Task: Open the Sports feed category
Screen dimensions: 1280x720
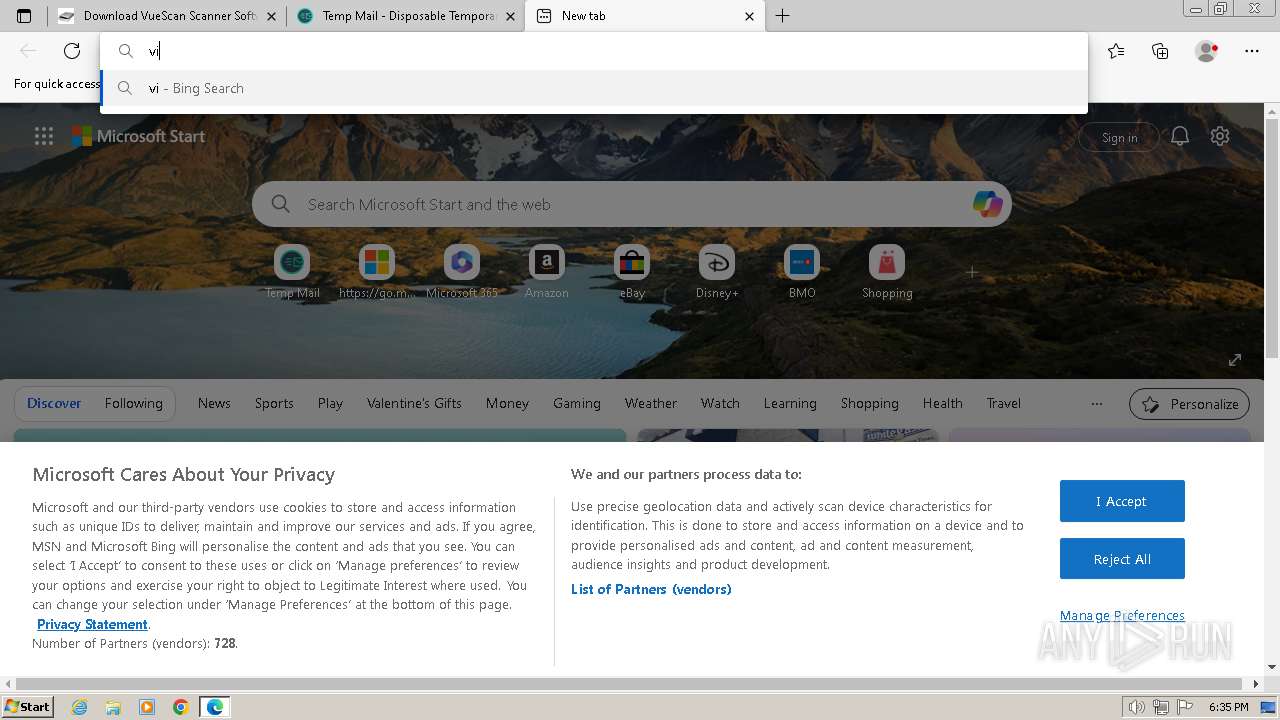Action: pos(274,404)
